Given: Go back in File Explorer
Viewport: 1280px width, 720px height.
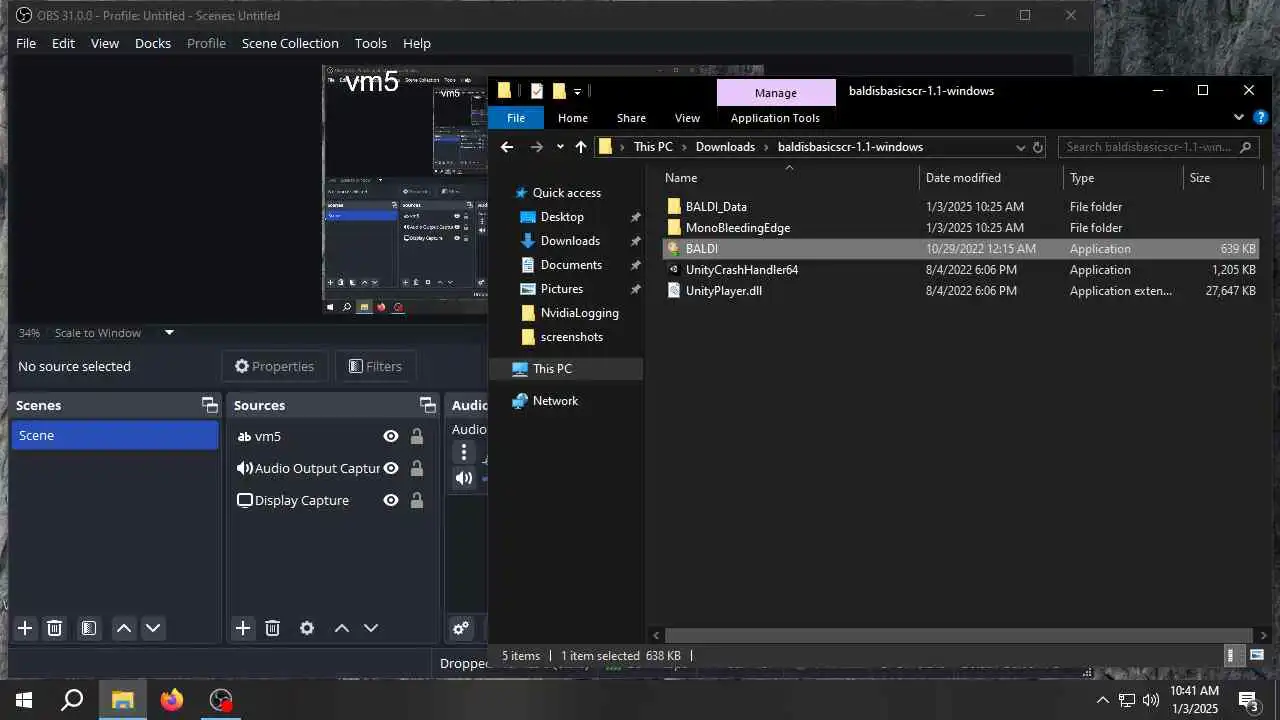Looking at the screenshot, I should (507, 147).
